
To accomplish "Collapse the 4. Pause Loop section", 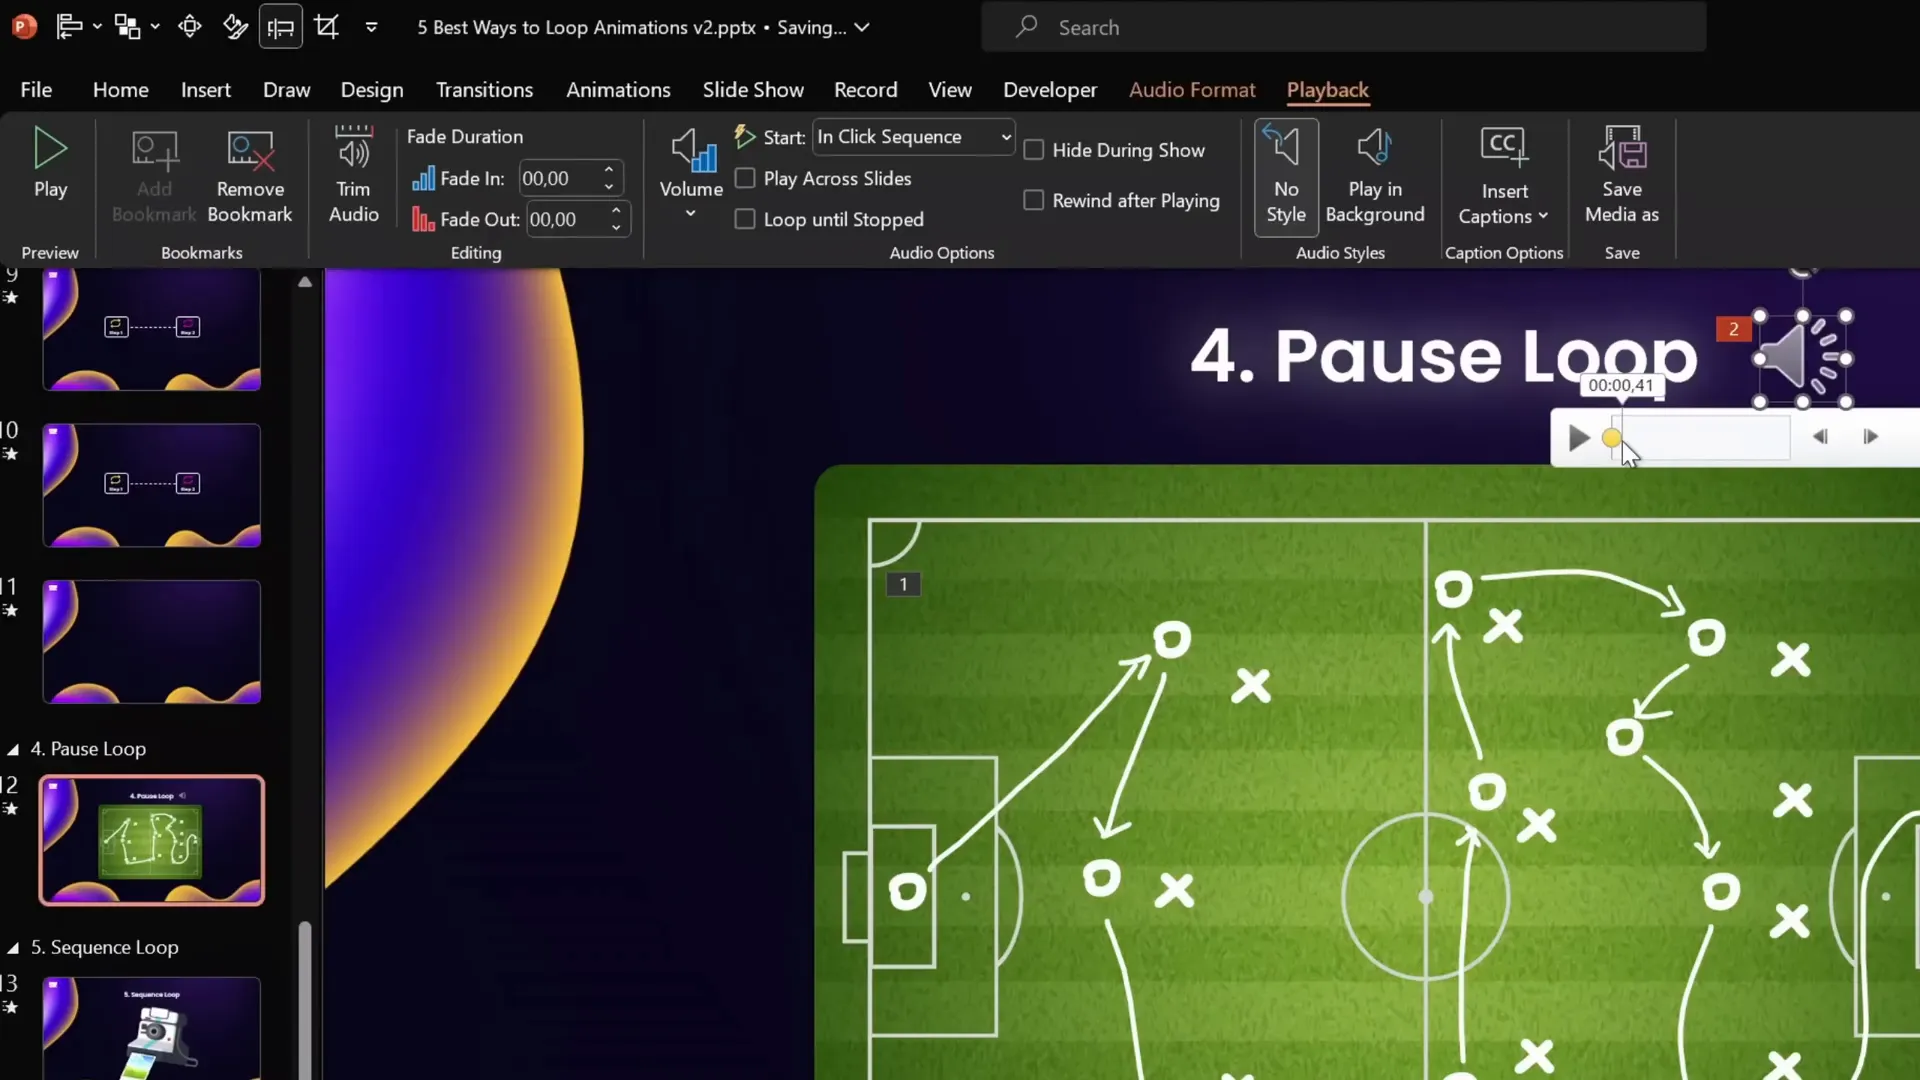I will [x=13, y=749].
